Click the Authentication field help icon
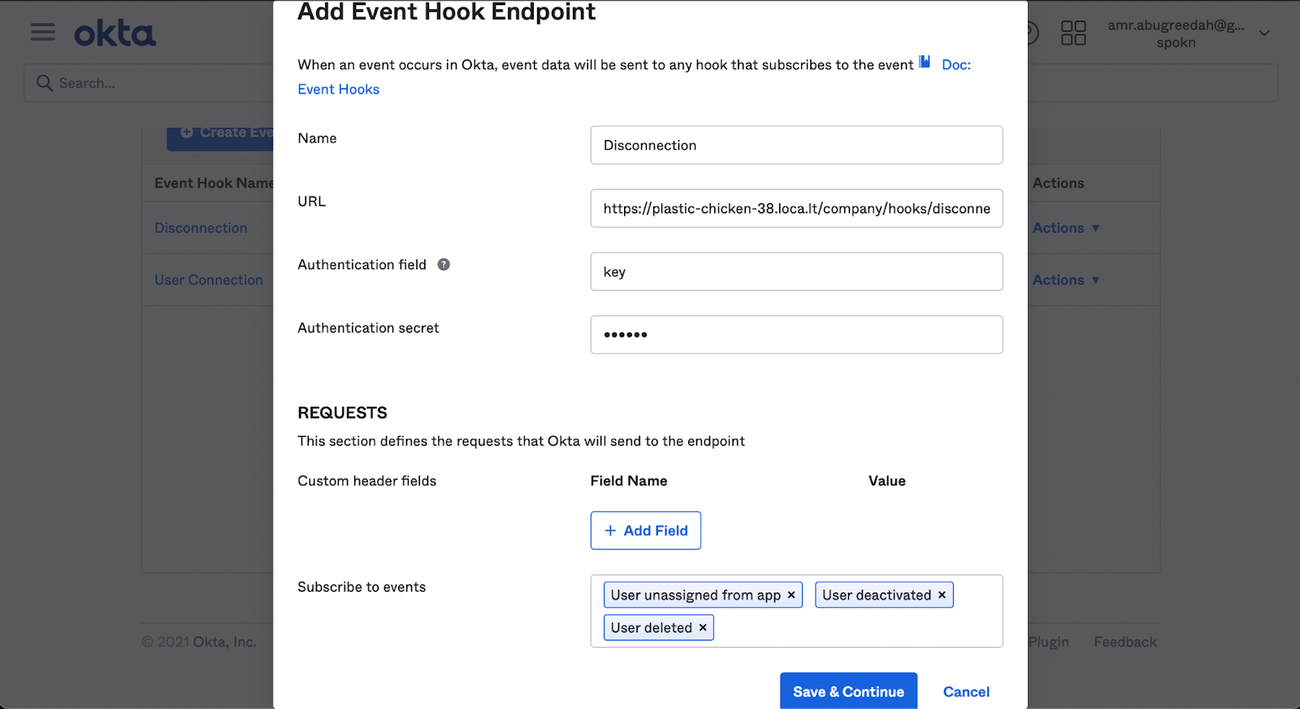The image size is (1300, 709). click(x=443, y=264)
